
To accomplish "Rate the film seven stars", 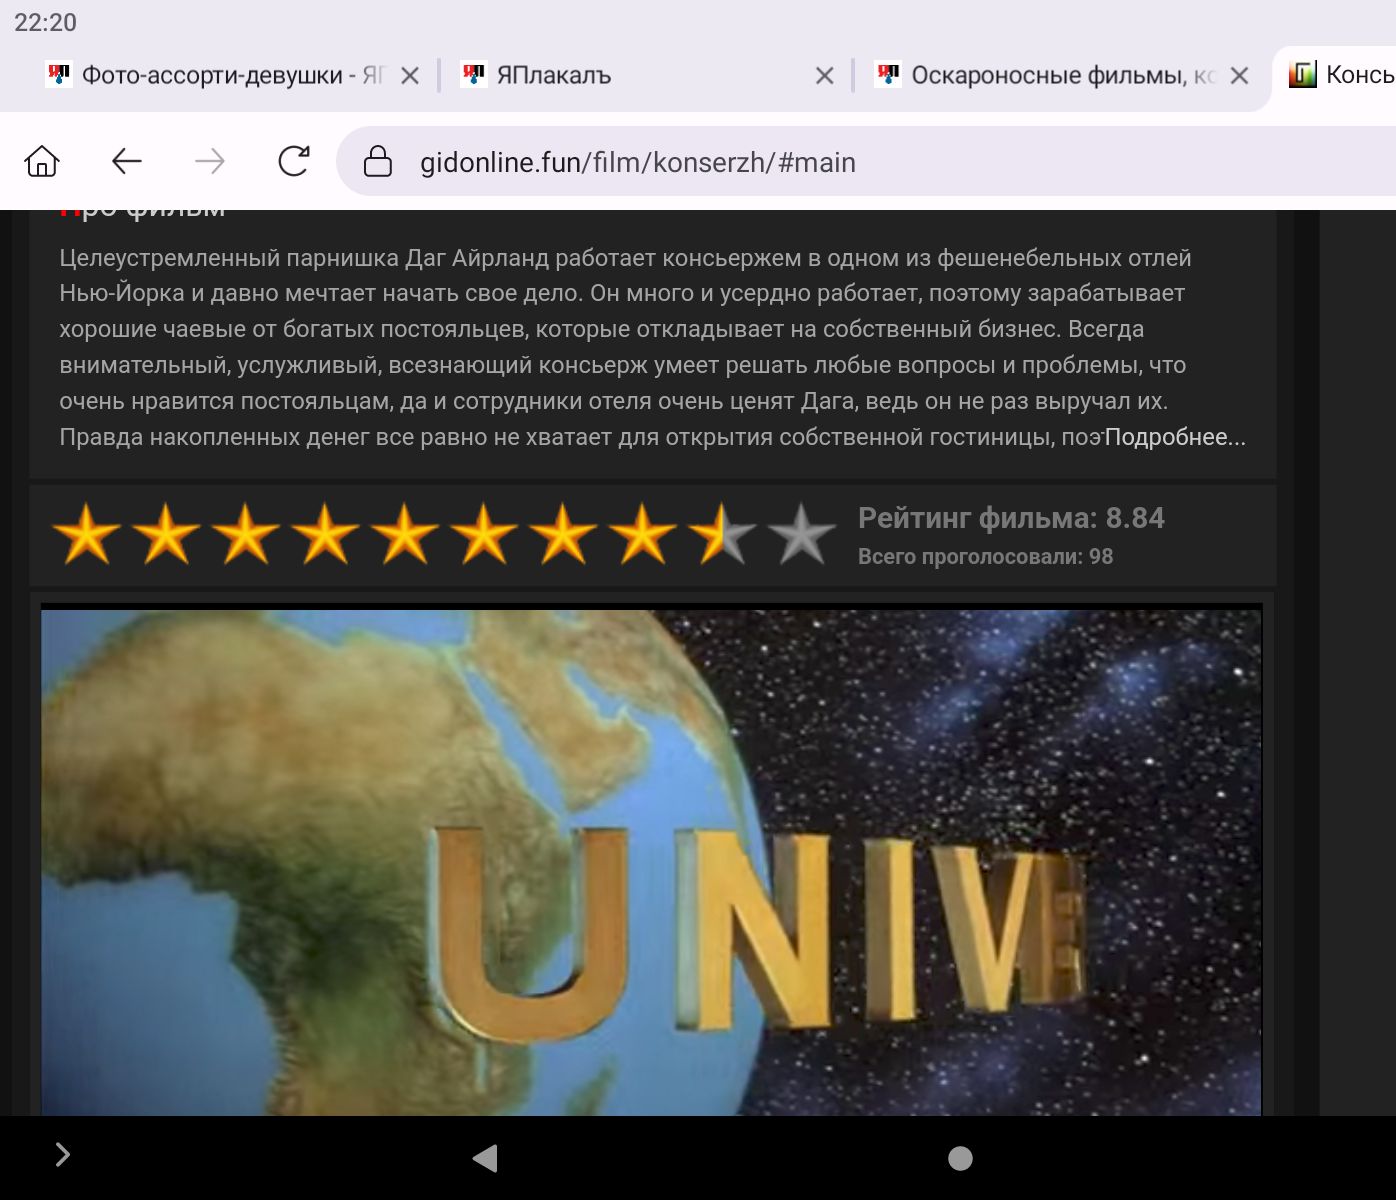I will (x=563, y=534).
